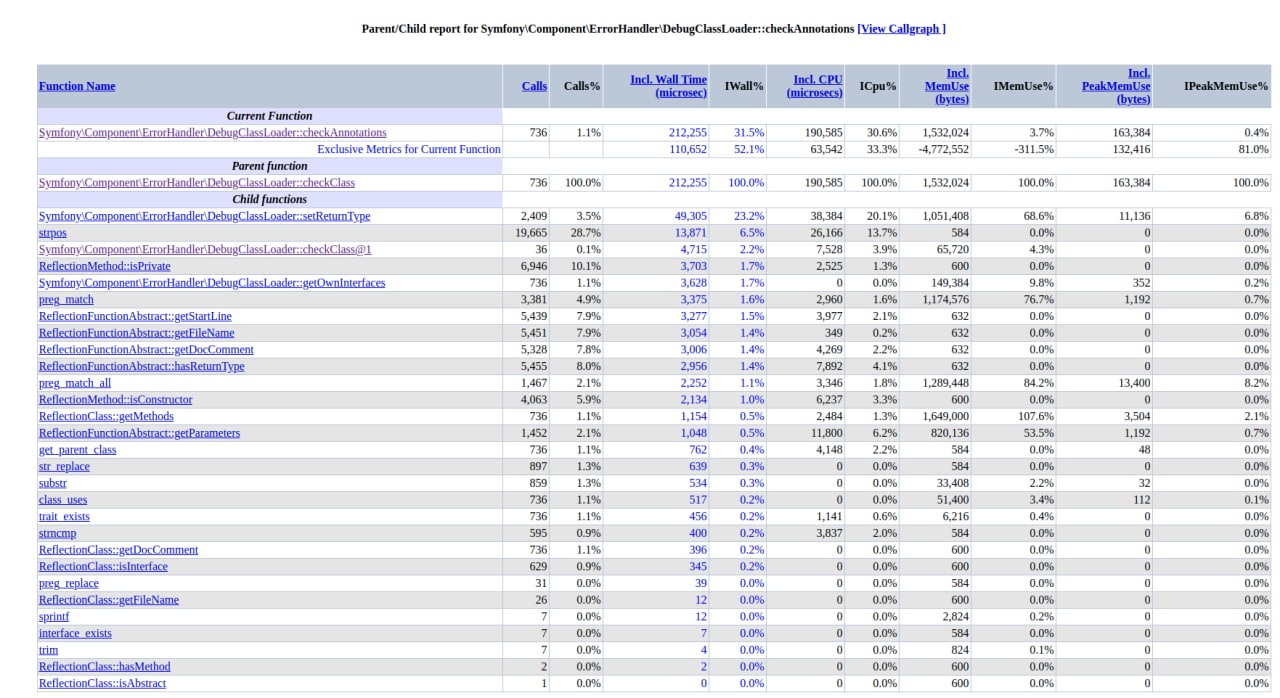Select the Child functions section heading

270,200
